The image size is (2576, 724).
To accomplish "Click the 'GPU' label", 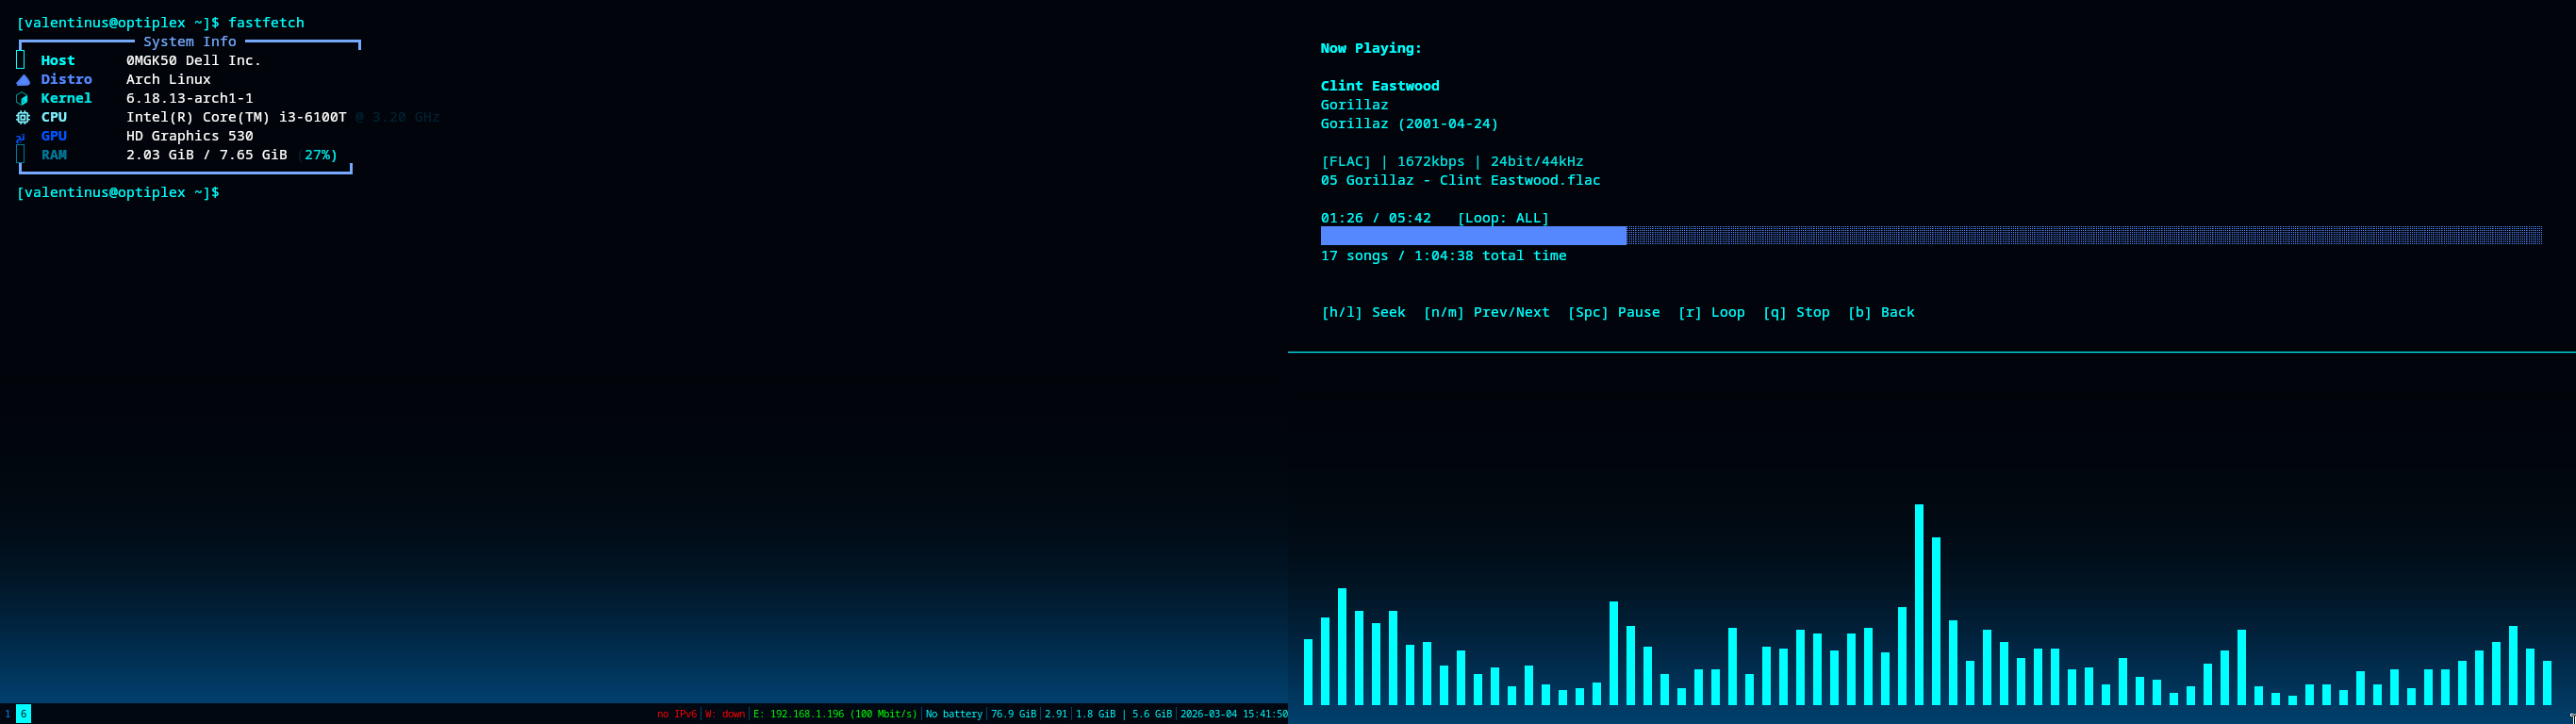I will [x=54, y=137].
